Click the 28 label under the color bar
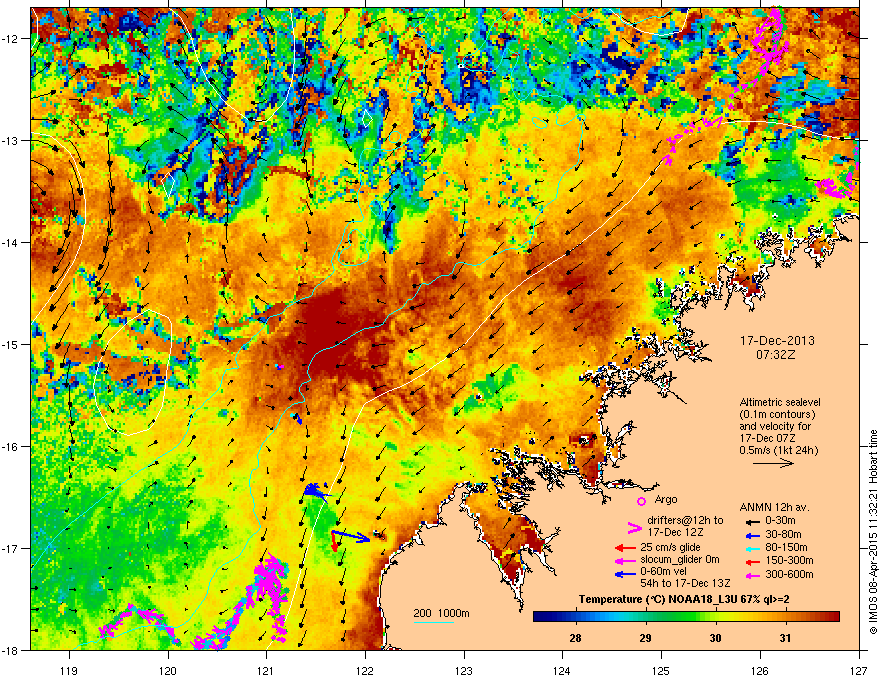The width and height of the screenshot is (880, 680). 575,638
